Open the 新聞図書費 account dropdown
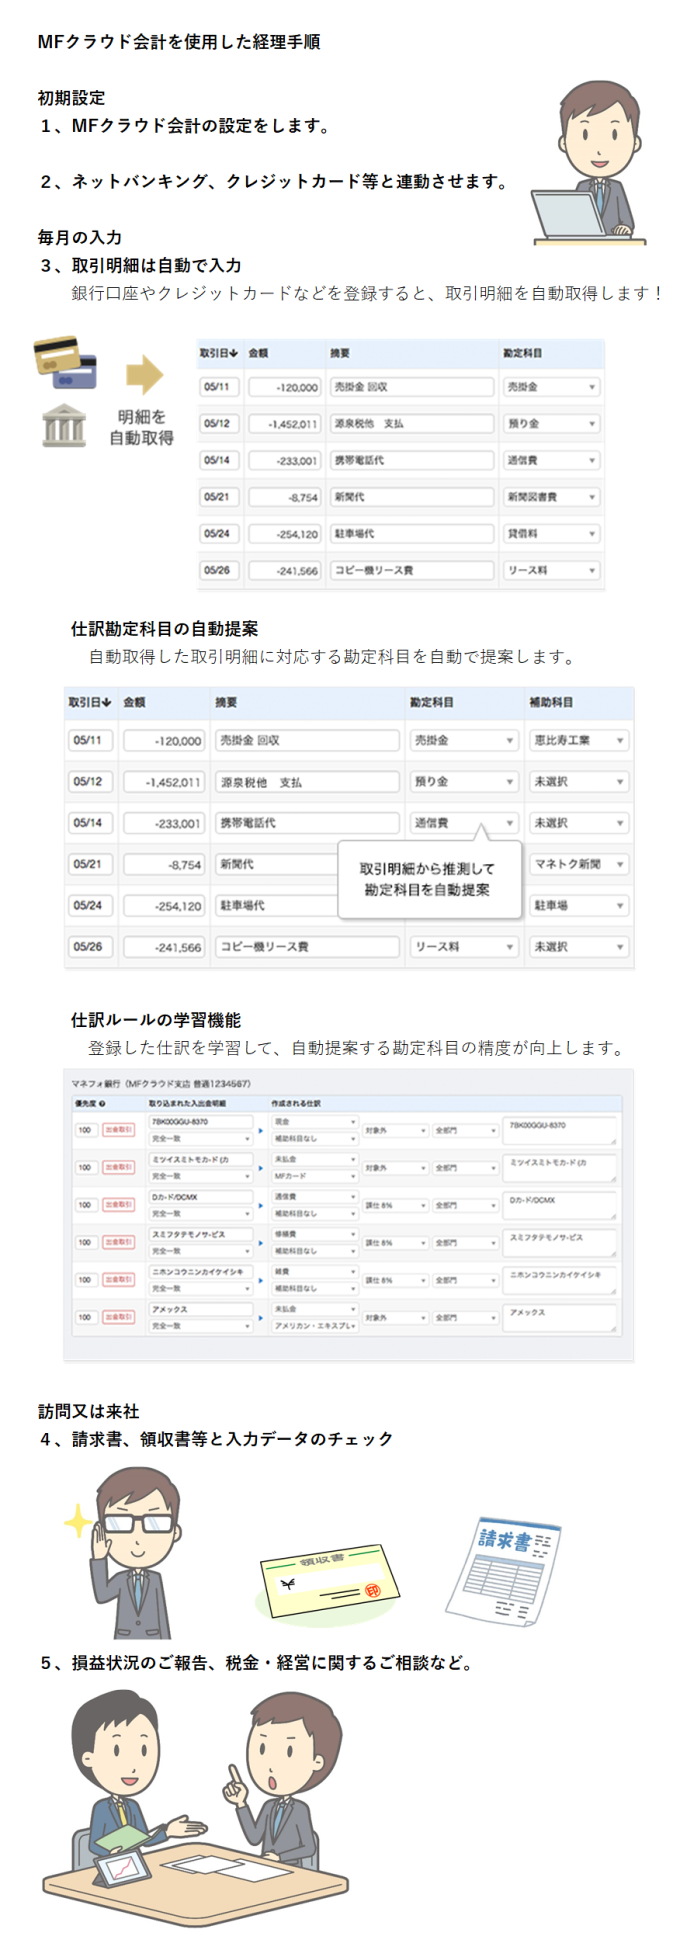This screenshot has width=680, height=1957. coord(551,497)
